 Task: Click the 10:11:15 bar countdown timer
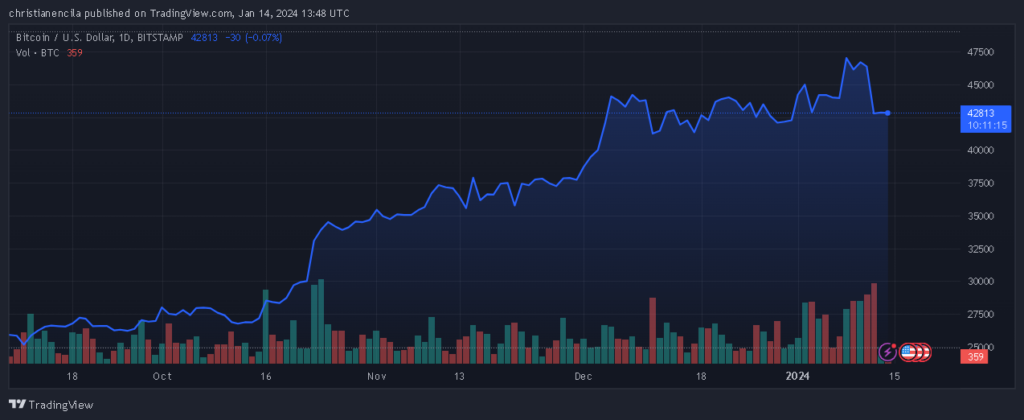point(986,125)
